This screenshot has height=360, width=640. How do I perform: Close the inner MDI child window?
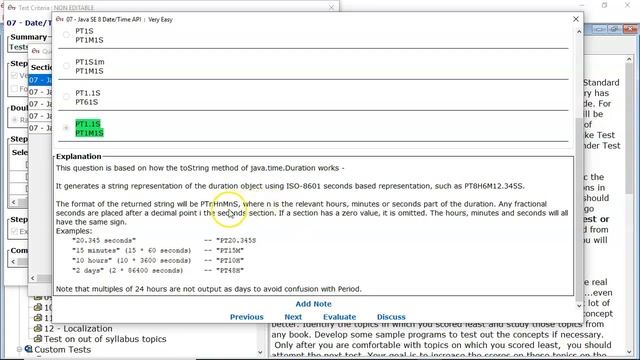(630, 29)
